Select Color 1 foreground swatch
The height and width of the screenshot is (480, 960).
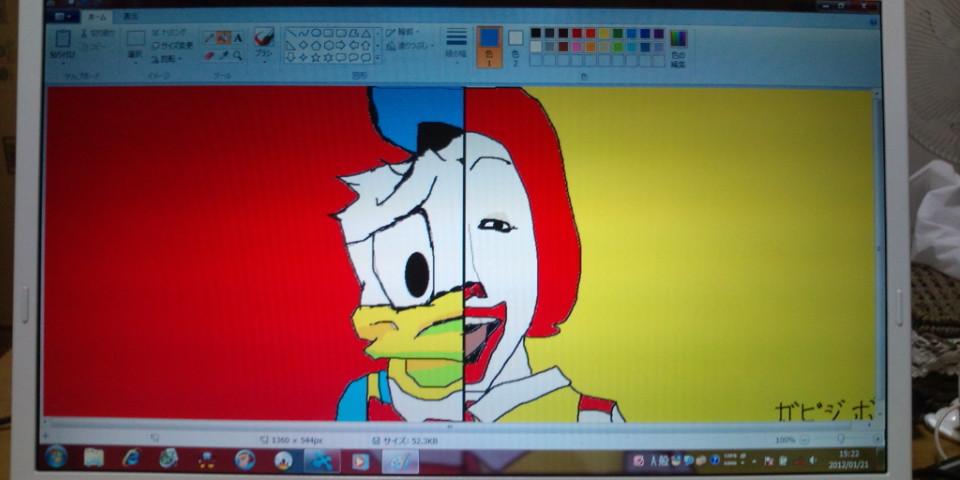(489, 47)
